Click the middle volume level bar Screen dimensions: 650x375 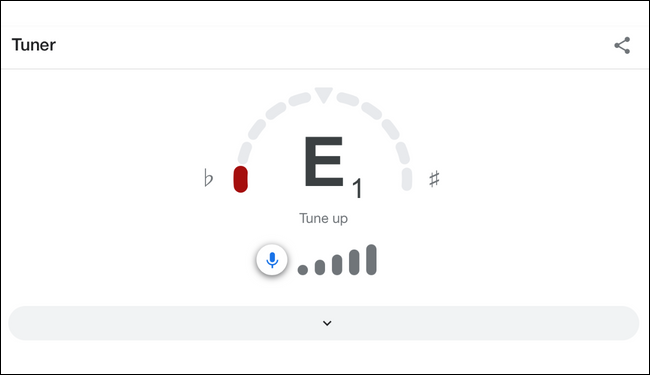click(x=337, y=265)
